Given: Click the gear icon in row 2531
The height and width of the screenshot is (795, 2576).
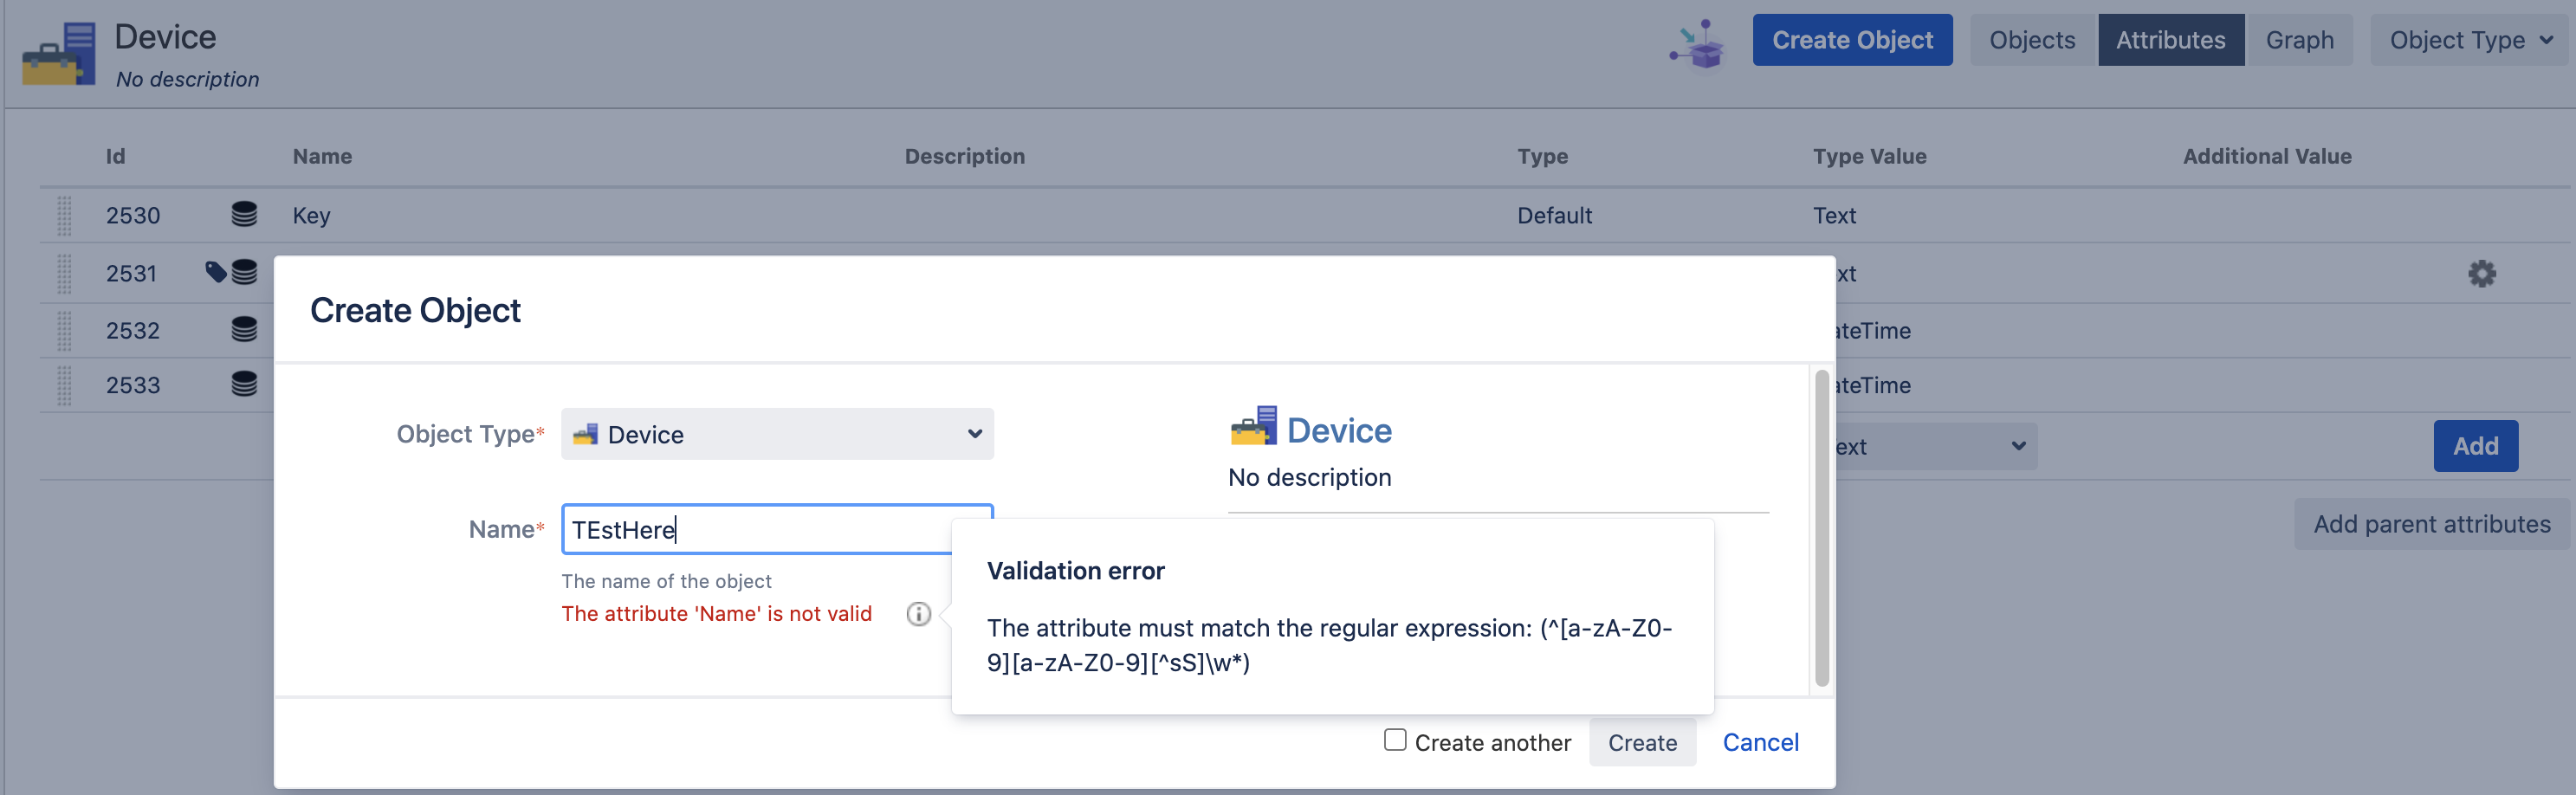Looking at the screenshot, I should coord(2481,273).
